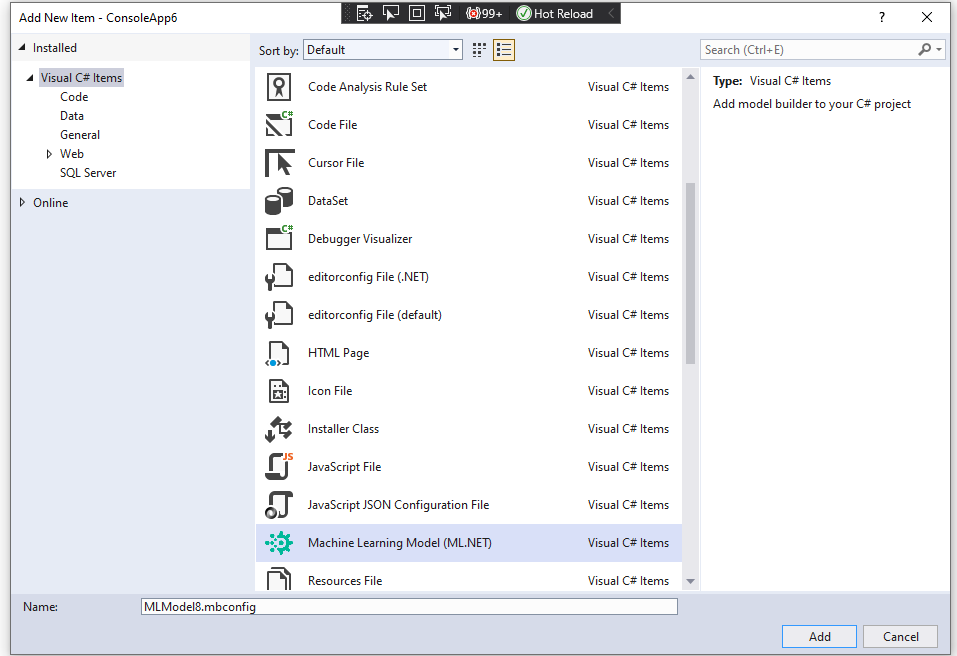Click the Machine Learning Model (ML.NET) template icon
This screenshot has height=656, width=957.
279,542
